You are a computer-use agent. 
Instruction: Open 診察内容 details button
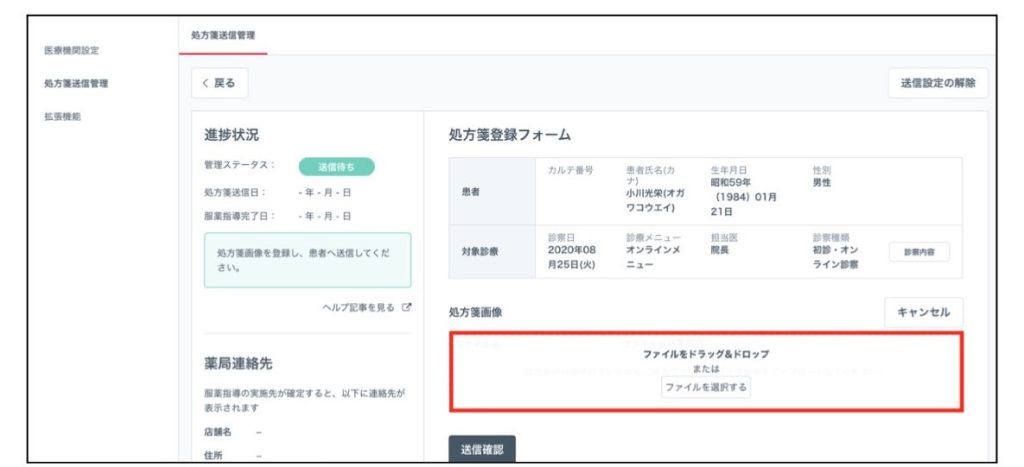point(918,252)
